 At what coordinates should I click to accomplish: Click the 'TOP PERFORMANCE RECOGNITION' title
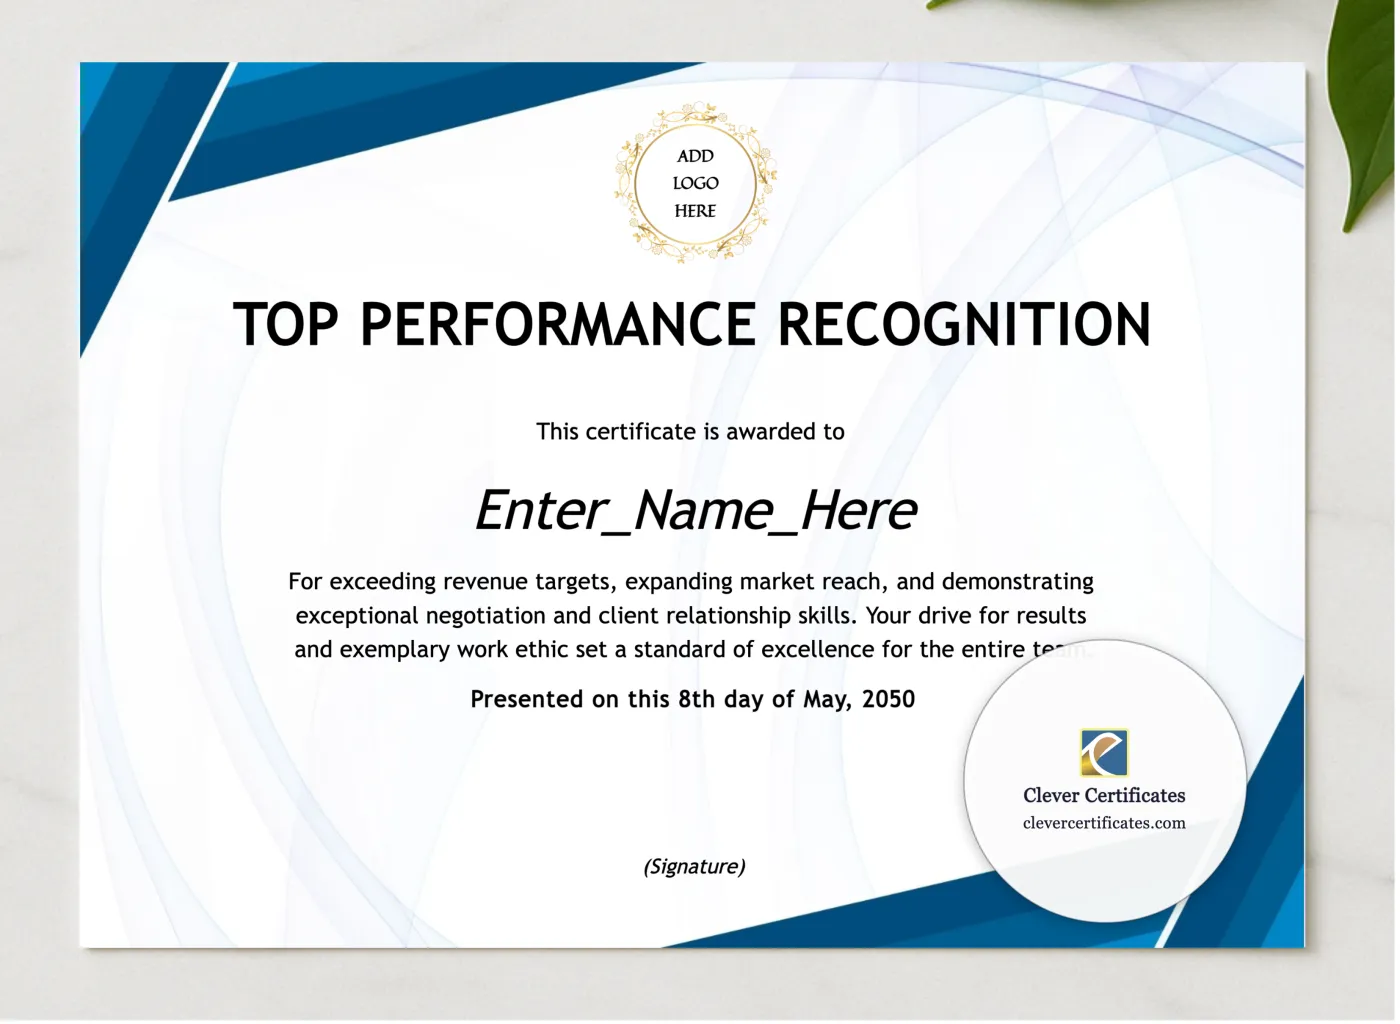point(692,324)
